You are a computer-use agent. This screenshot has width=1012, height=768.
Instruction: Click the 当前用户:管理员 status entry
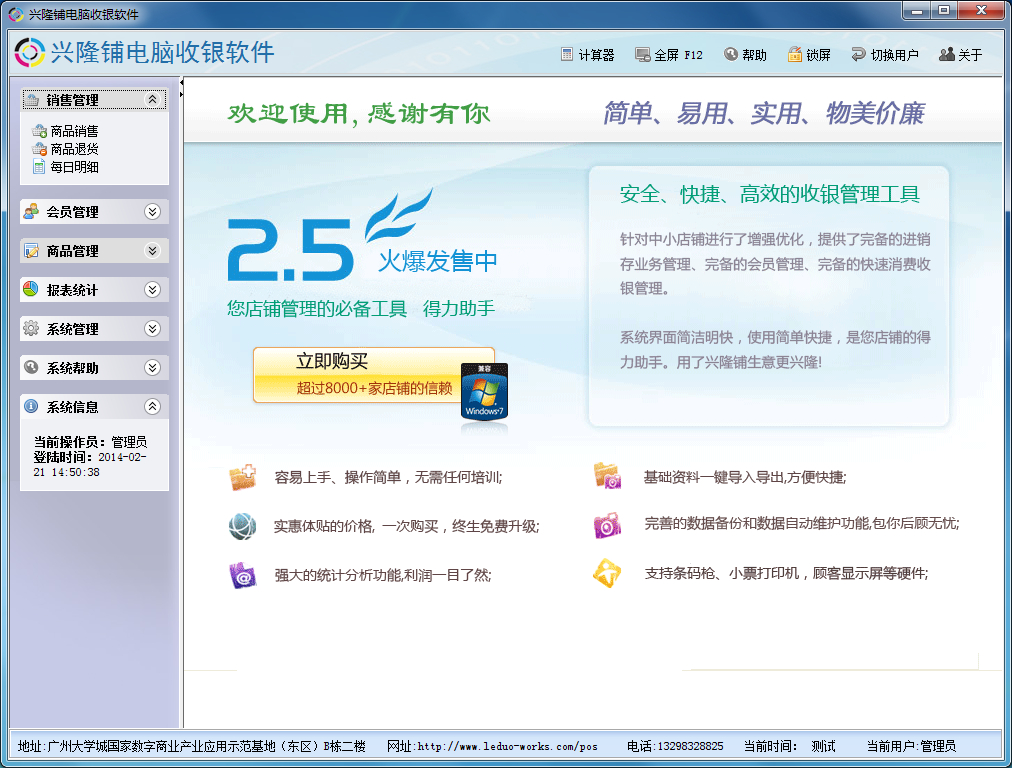pos(911,746)
